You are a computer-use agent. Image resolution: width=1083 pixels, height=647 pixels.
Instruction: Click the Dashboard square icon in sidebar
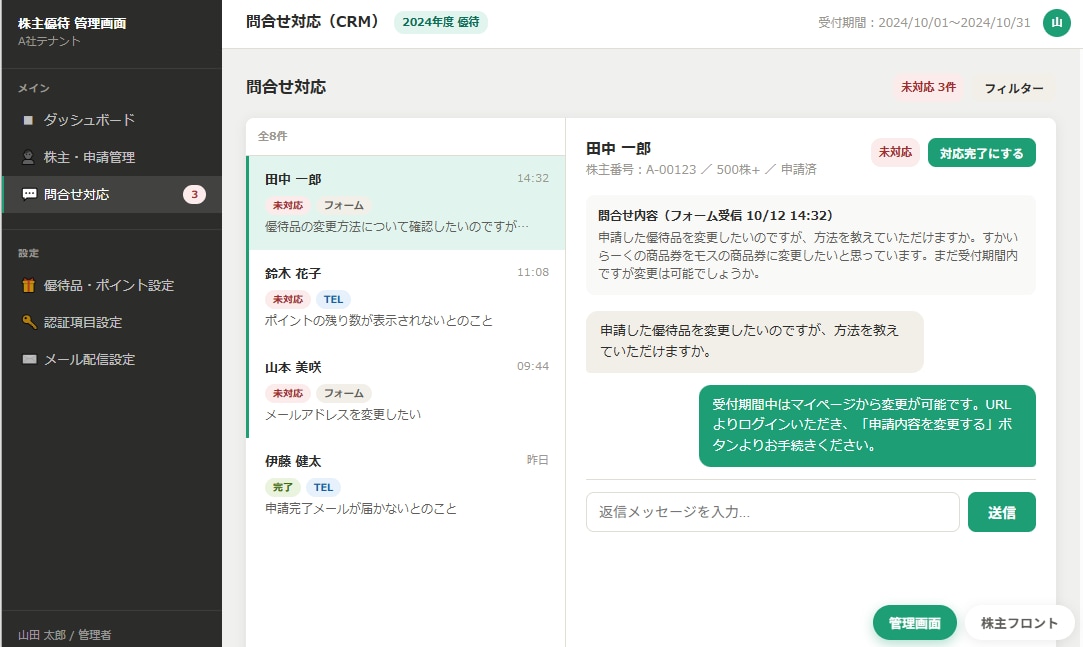(x=28, y=120)
